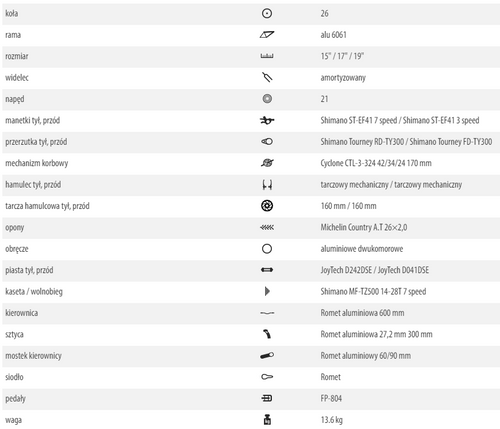500x429 pixels.
Task: Select the weight icon next to waga
Action: (x=267, y=420)
